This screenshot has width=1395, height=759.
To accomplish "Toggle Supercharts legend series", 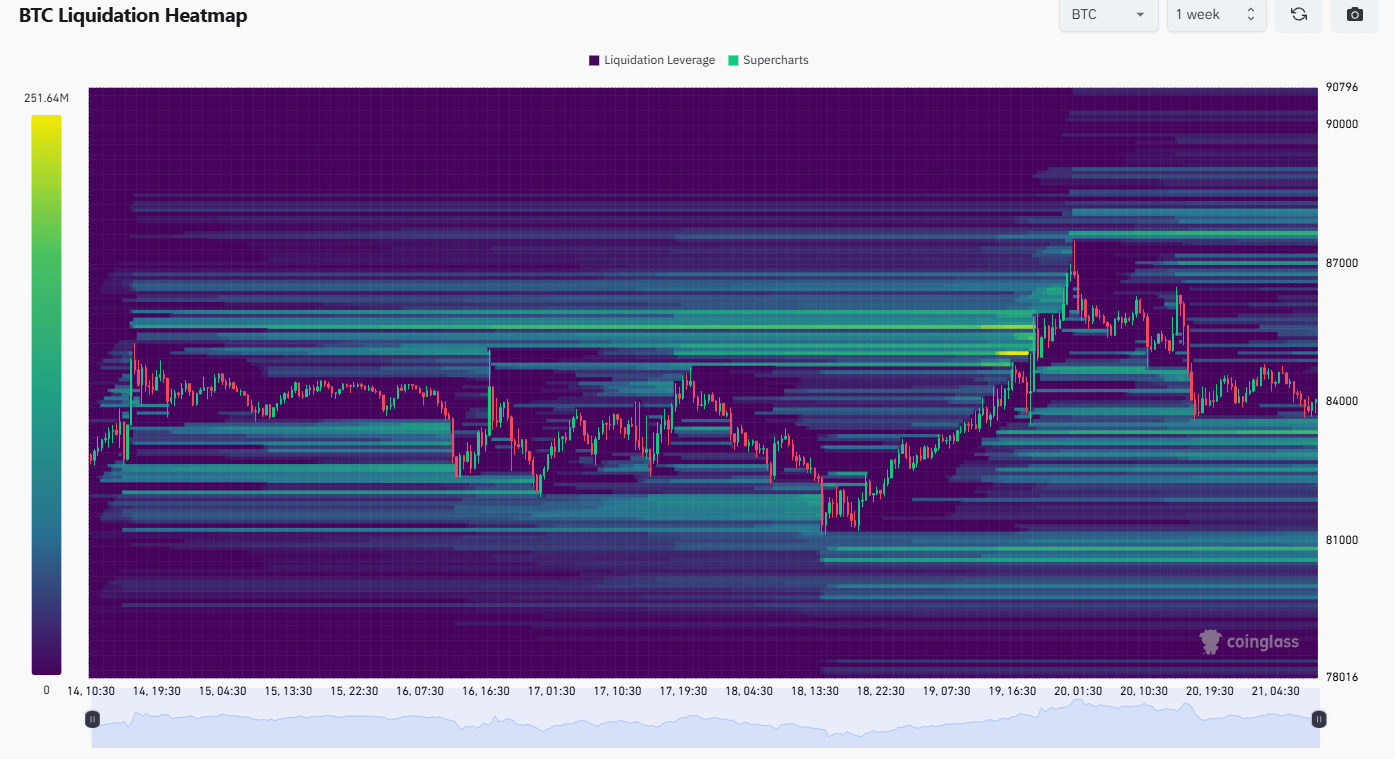I will pos(768,60).
